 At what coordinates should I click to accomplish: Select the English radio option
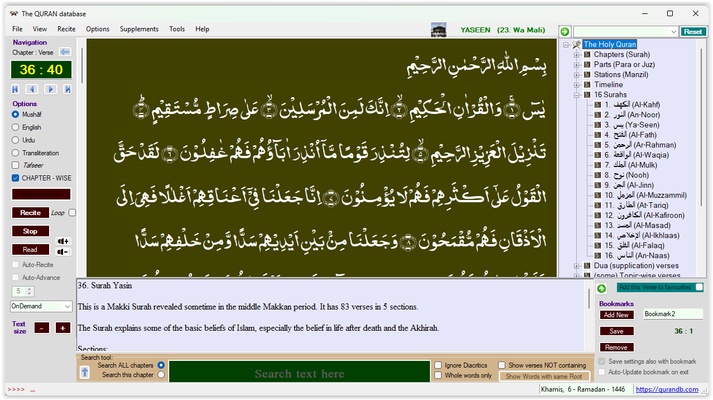click(x=15, y=127)
